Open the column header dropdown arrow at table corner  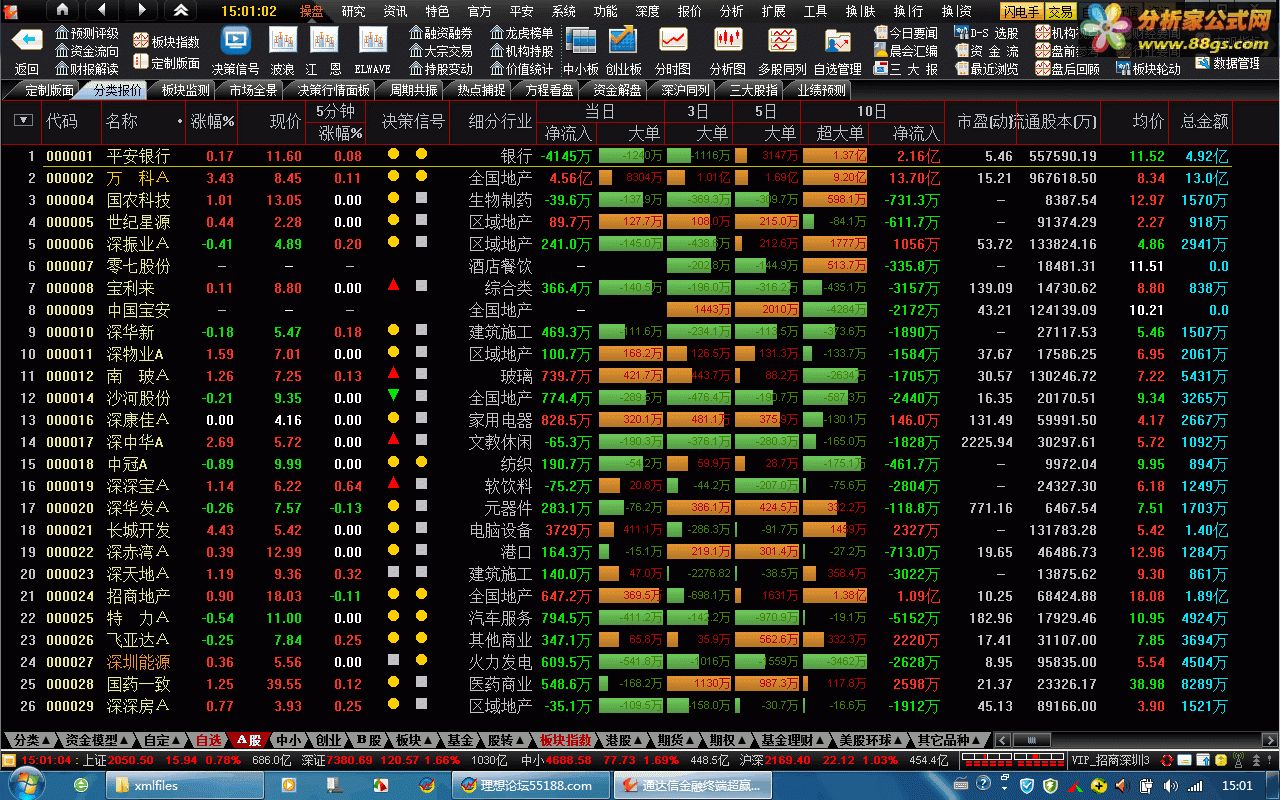24,121
